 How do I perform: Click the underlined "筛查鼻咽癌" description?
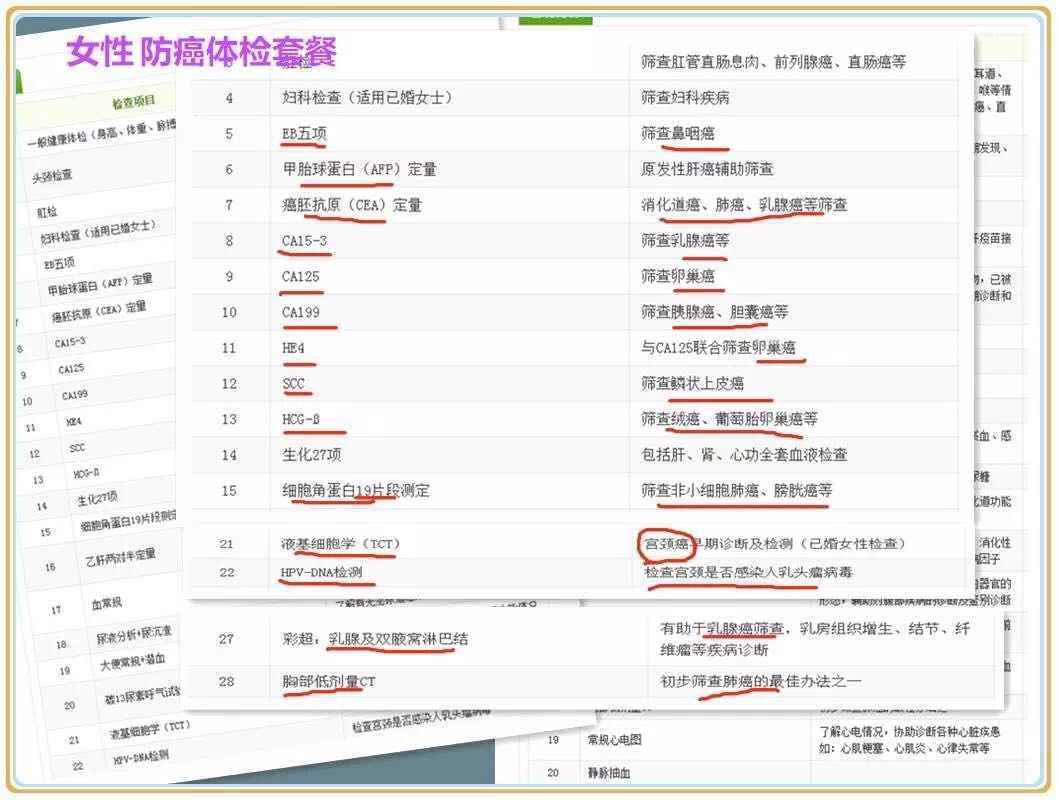tap(678, 133)
